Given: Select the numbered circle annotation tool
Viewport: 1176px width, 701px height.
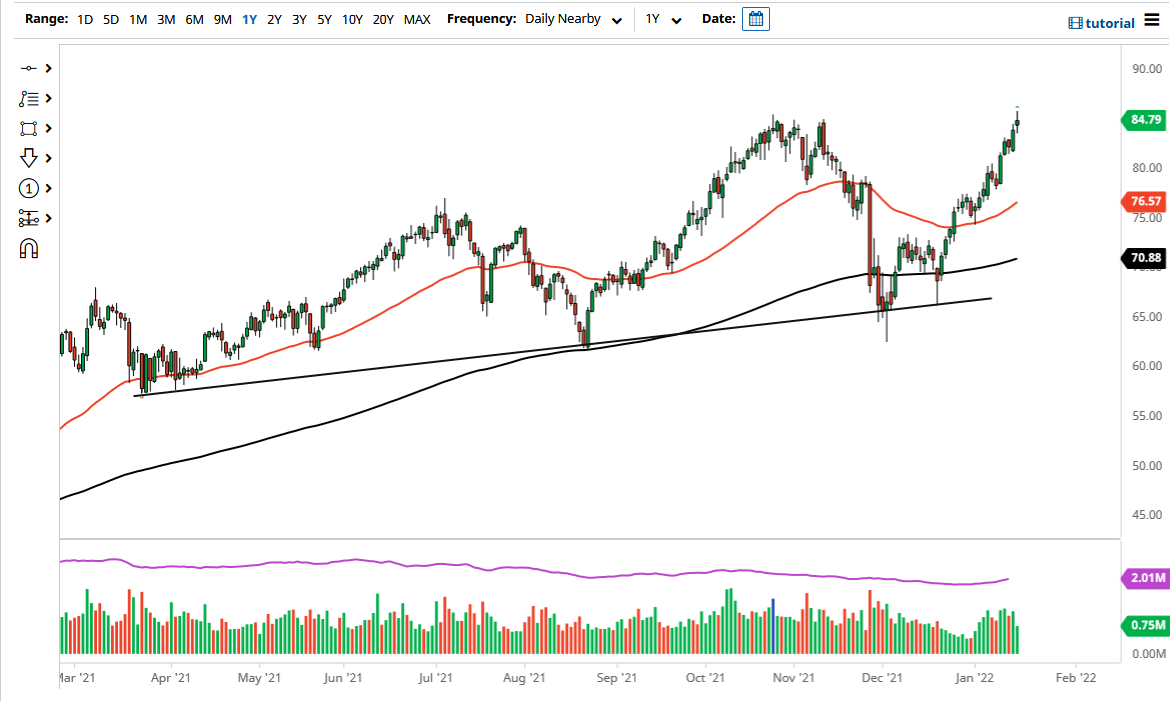Looking at the screenshot, I should click(x=29, y=188).
